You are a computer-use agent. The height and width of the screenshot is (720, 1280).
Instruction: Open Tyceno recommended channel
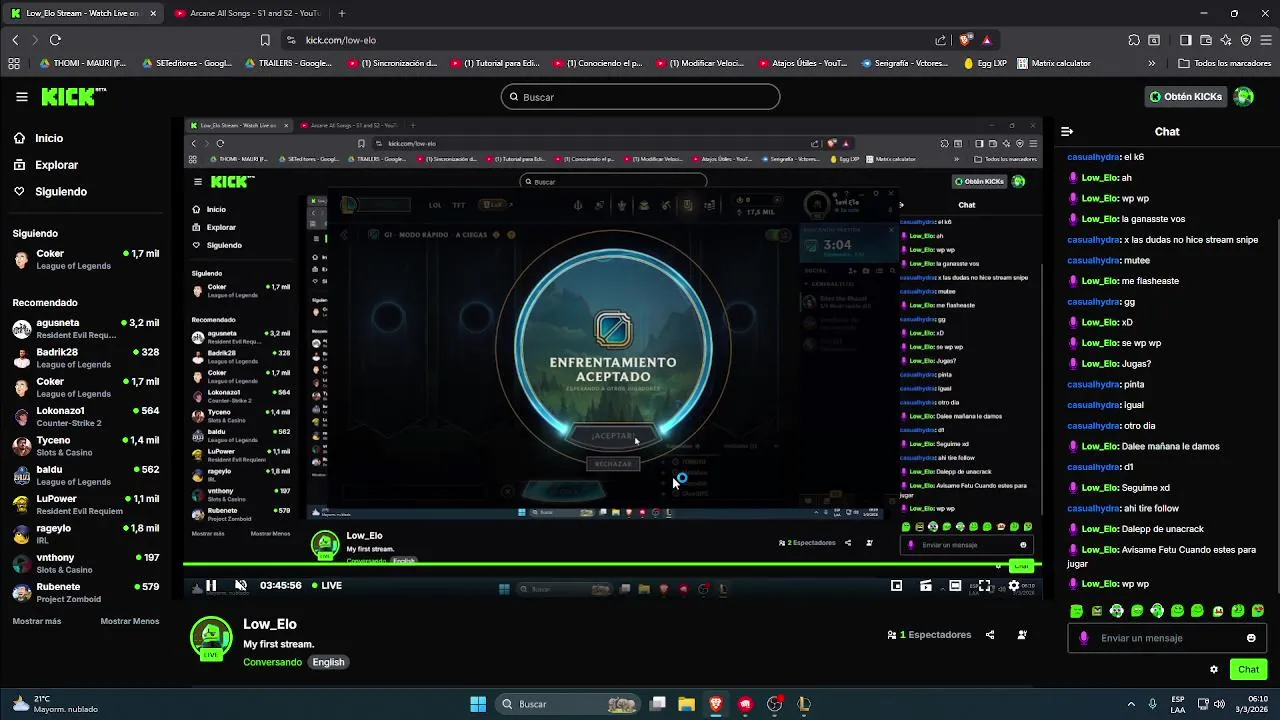pyautogui.click(x=85, y=446)
